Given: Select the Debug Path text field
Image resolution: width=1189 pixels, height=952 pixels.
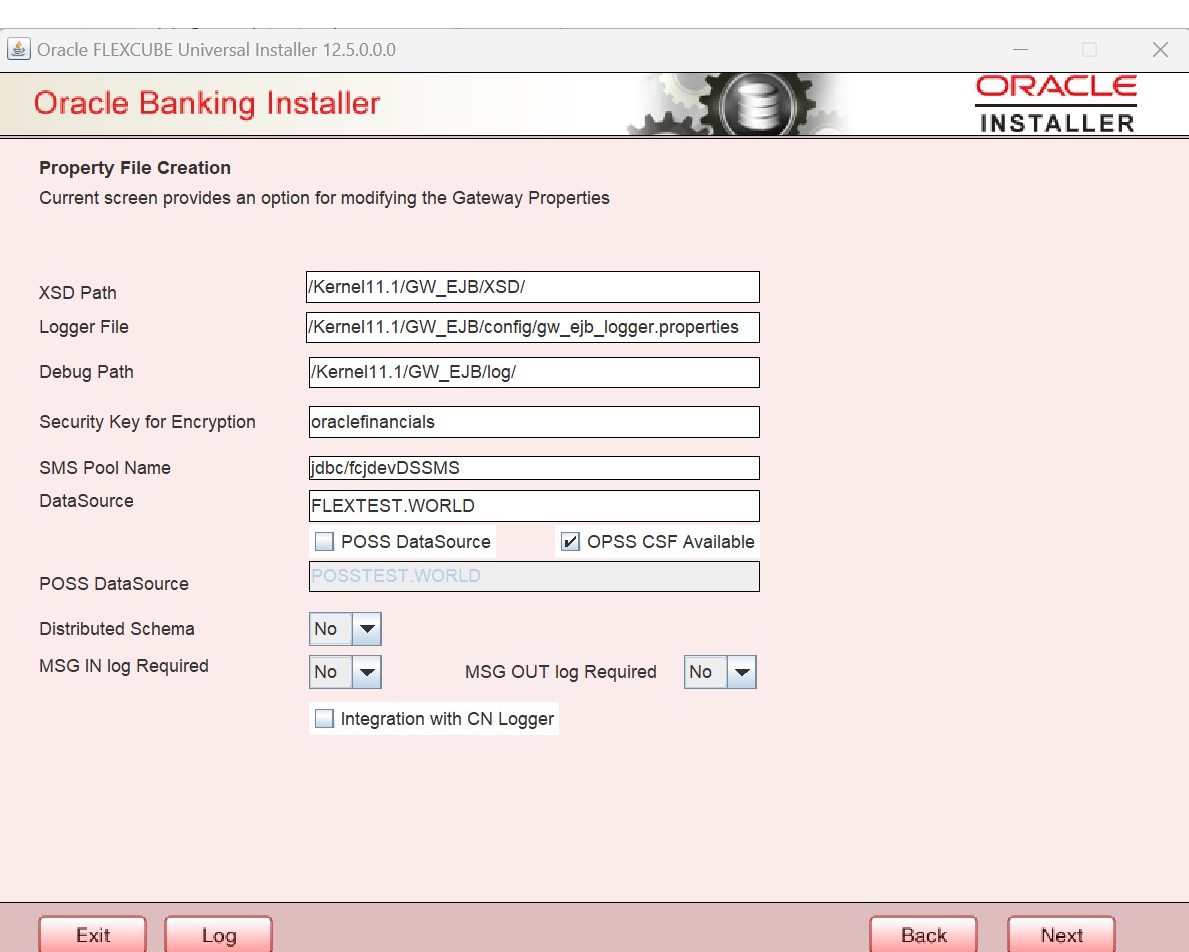Looking at the screenshot, I should pyautogui.click(x=534, y=372).
